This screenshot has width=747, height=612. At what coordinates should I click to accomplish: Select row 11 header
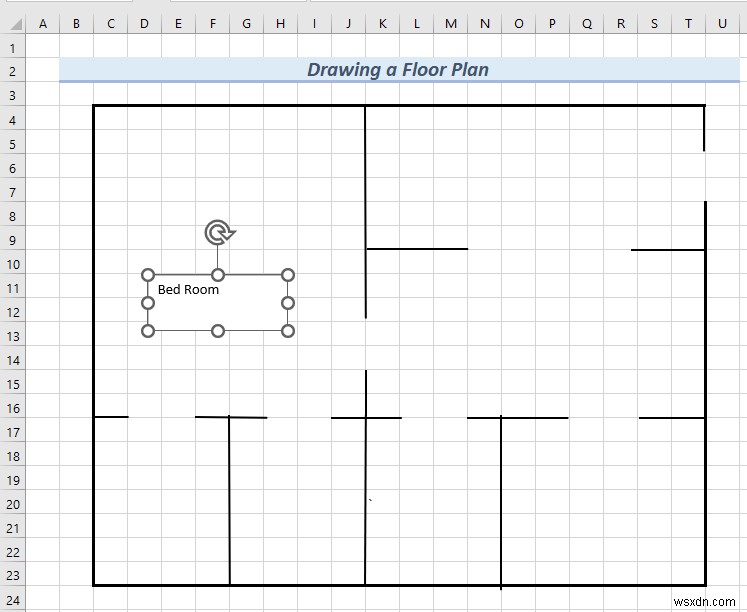click(x=12, y=288)
